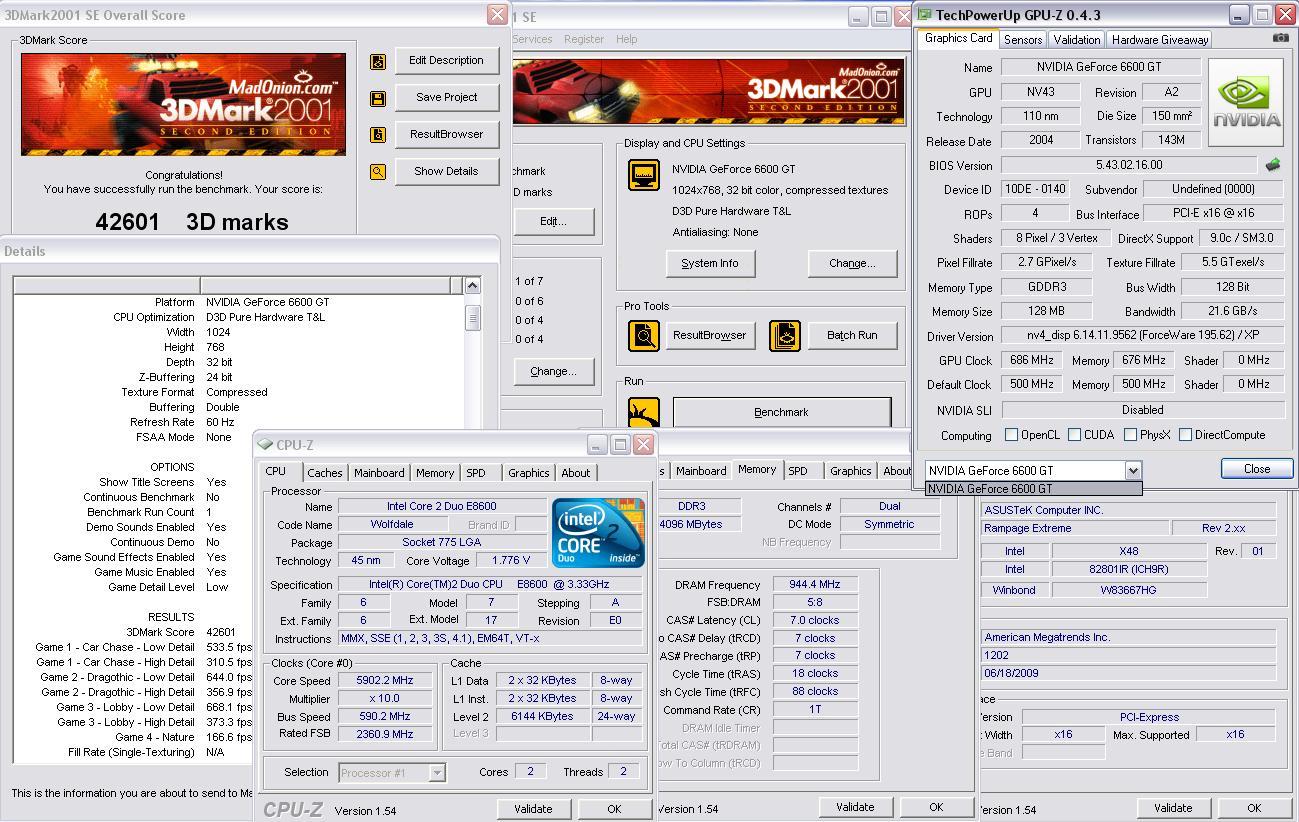This screenshot has height=822, width=1299.
Task: Click OK in the front CPU-Z window
Action: tap(614, 809)
